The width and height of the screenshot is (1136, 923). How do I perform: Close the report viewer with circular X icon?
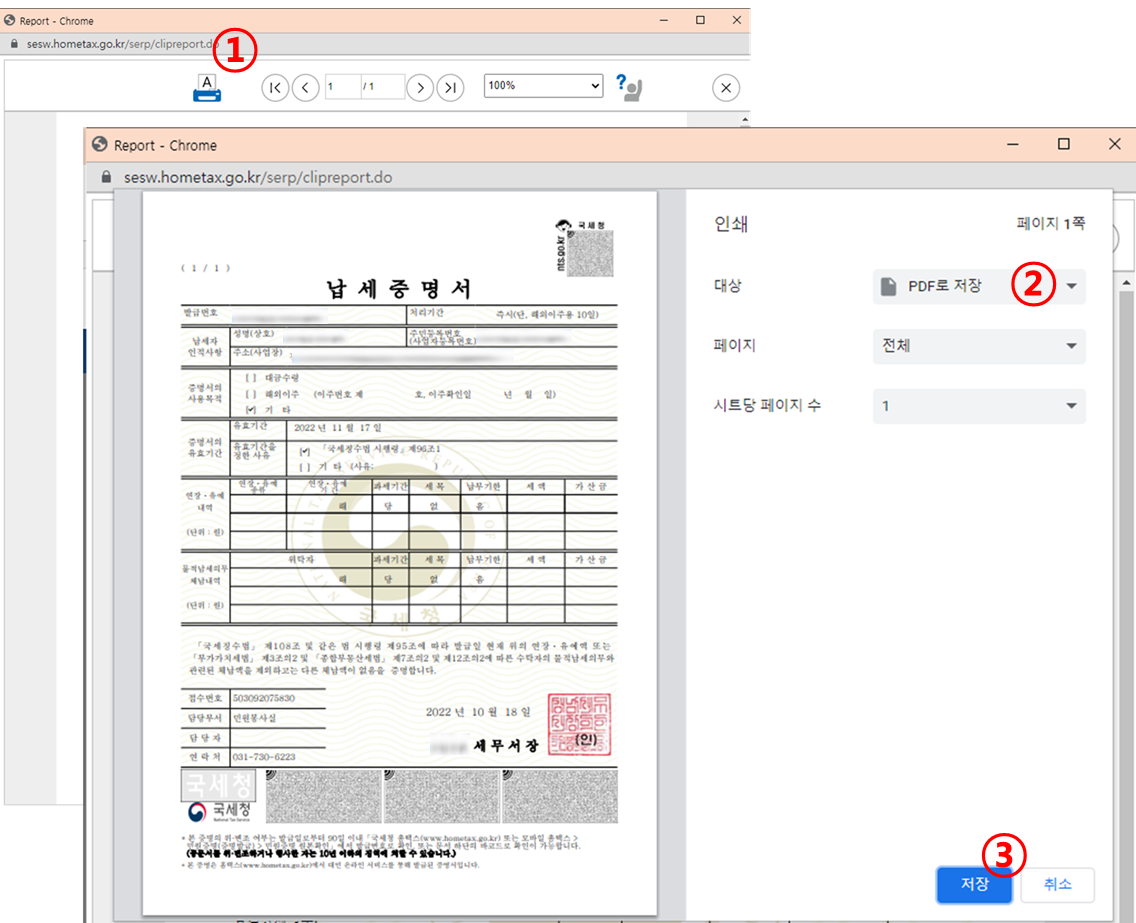[725, 88]
